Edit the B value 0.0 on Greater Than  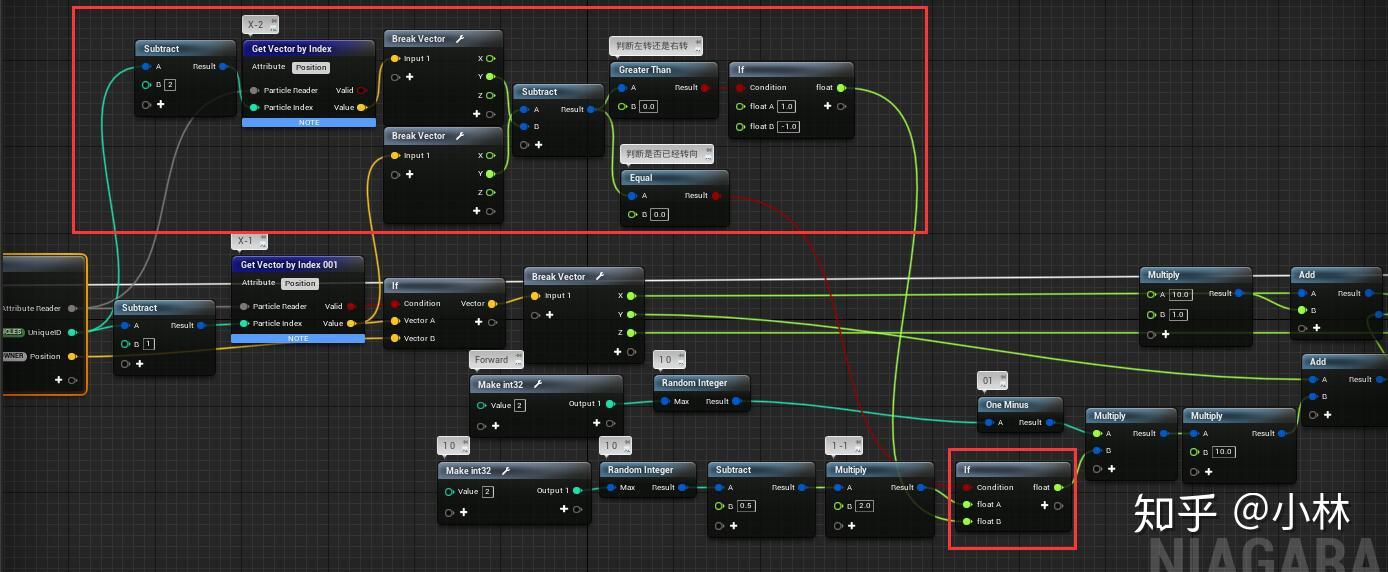648,106
